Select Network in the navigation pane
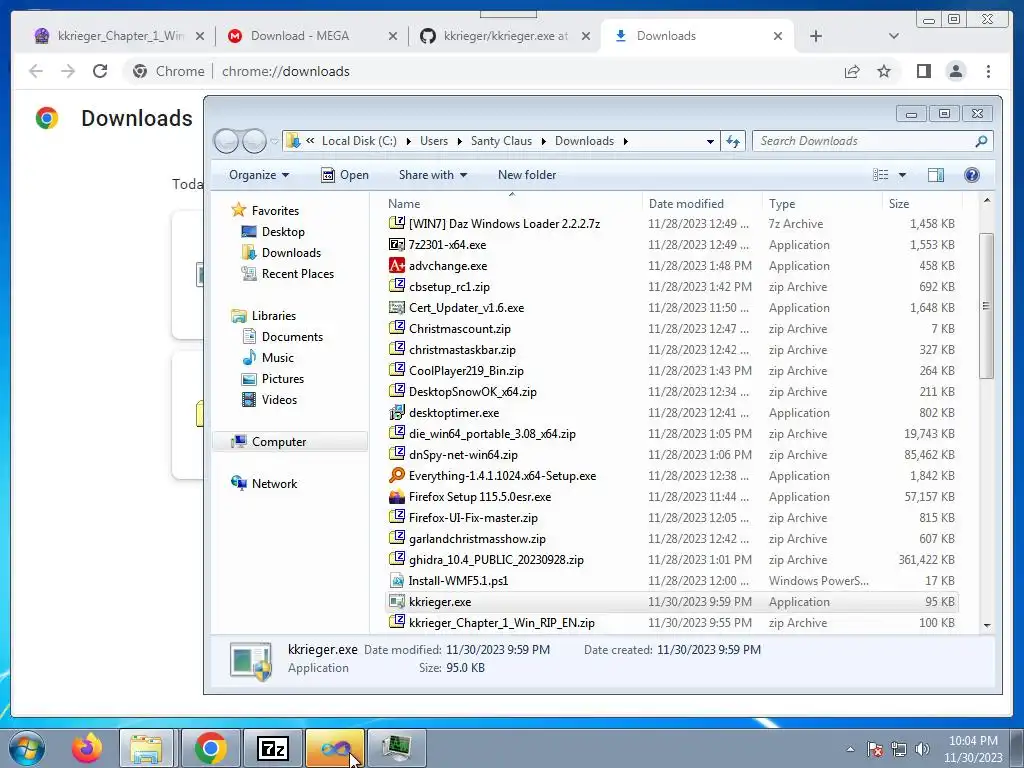The width and height of the screenshot is (1024, 768). pos(274,484)
